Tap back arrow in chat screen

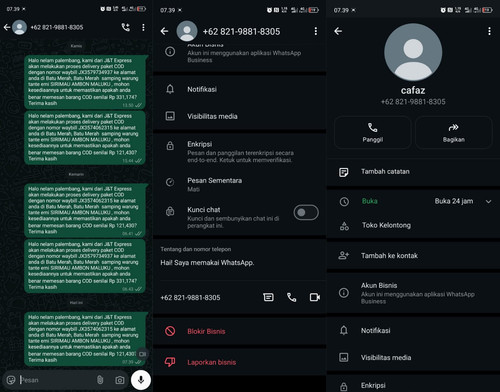7,27
